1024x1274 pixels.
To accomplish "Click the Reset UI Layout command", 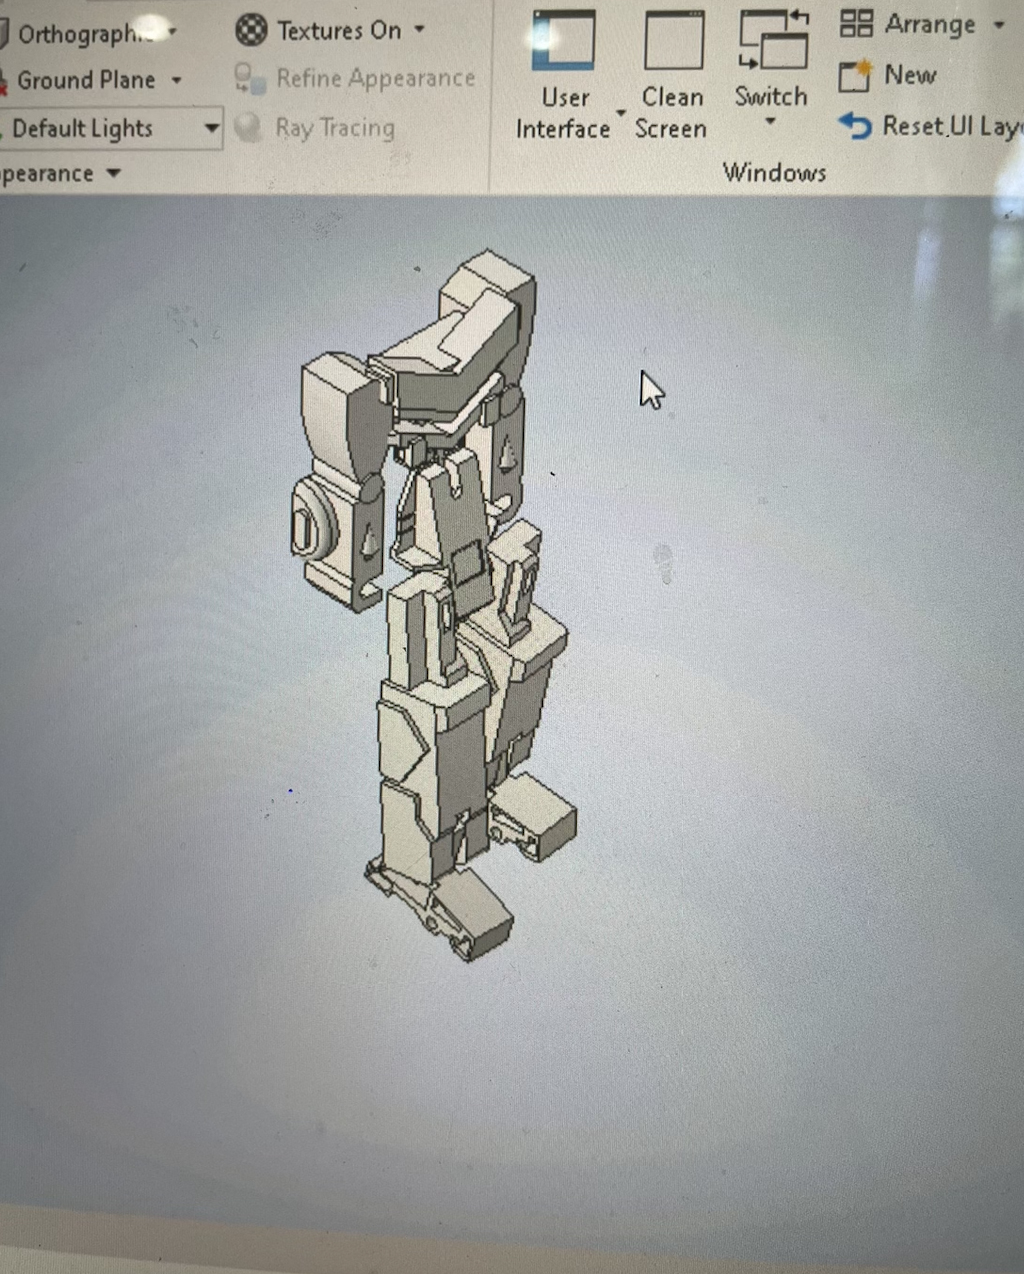I will point(945,126).
